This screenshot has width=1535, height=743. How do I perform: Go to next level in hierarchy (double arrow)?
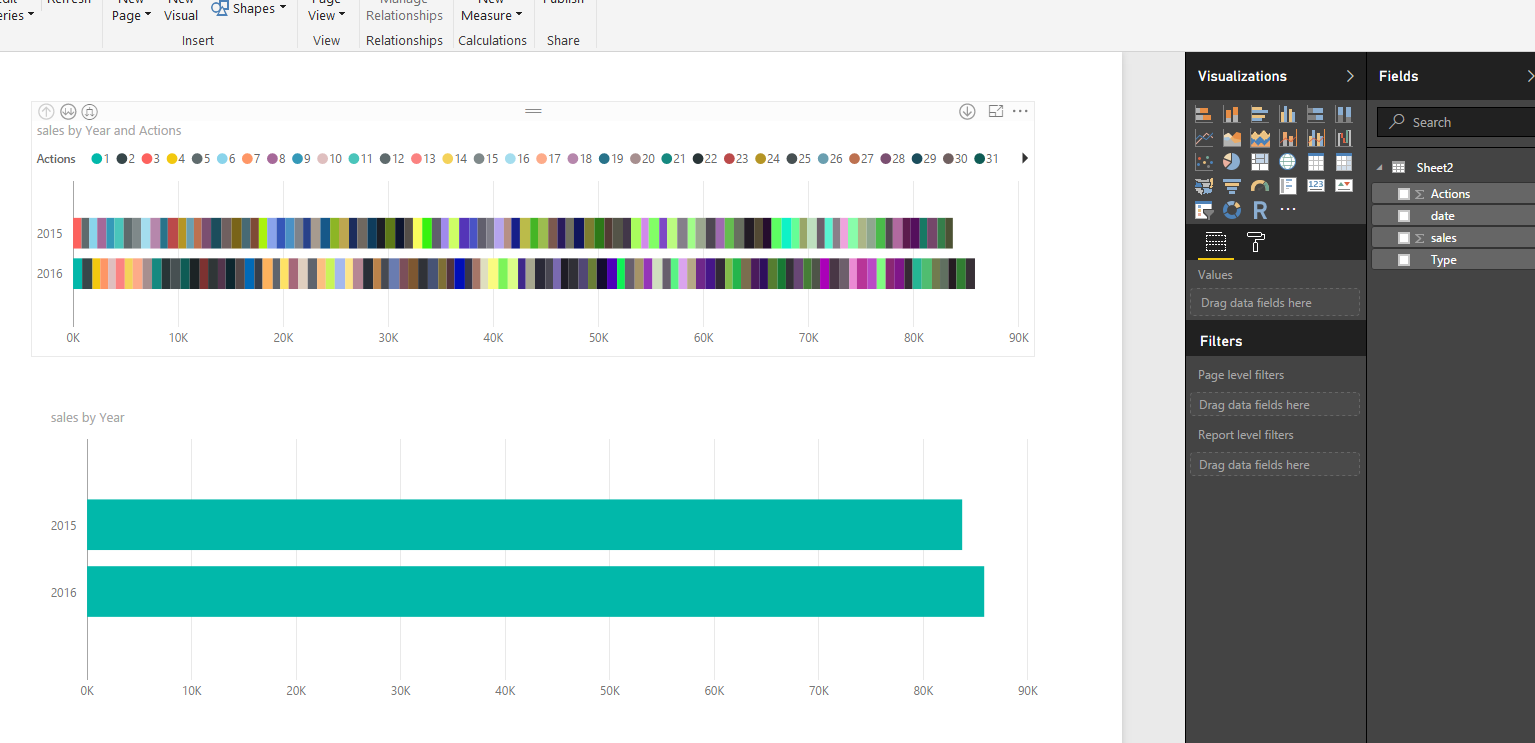tap(68, 112)
